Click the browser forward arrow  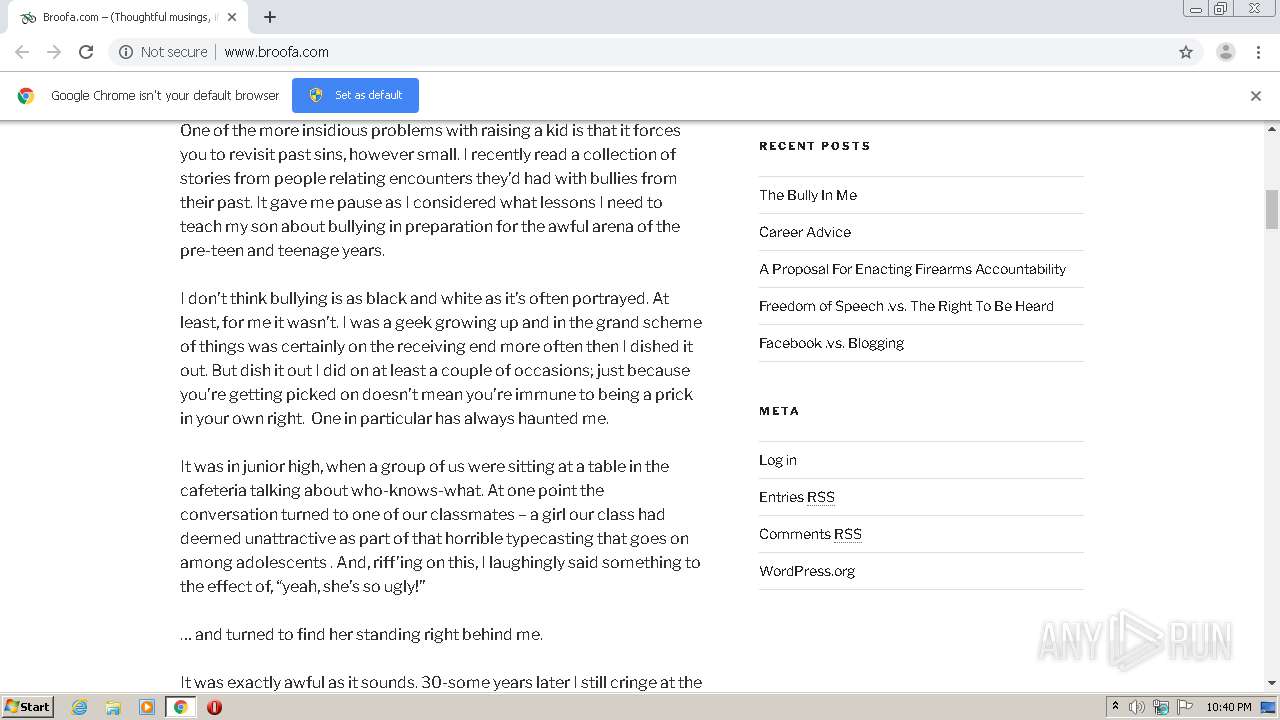pos(54,52)
